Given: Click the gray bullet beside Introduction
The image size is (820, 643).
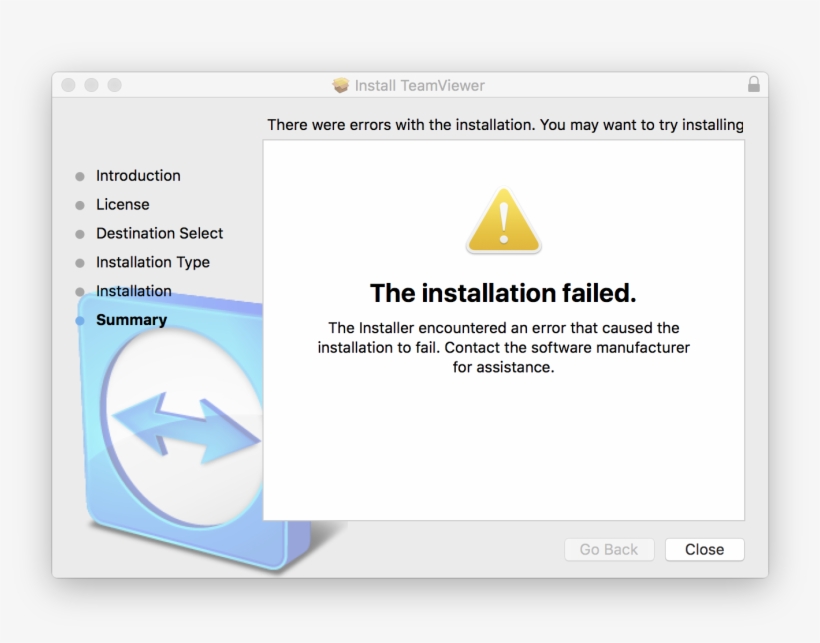Looking at the screenshot, I should [80, 177].
